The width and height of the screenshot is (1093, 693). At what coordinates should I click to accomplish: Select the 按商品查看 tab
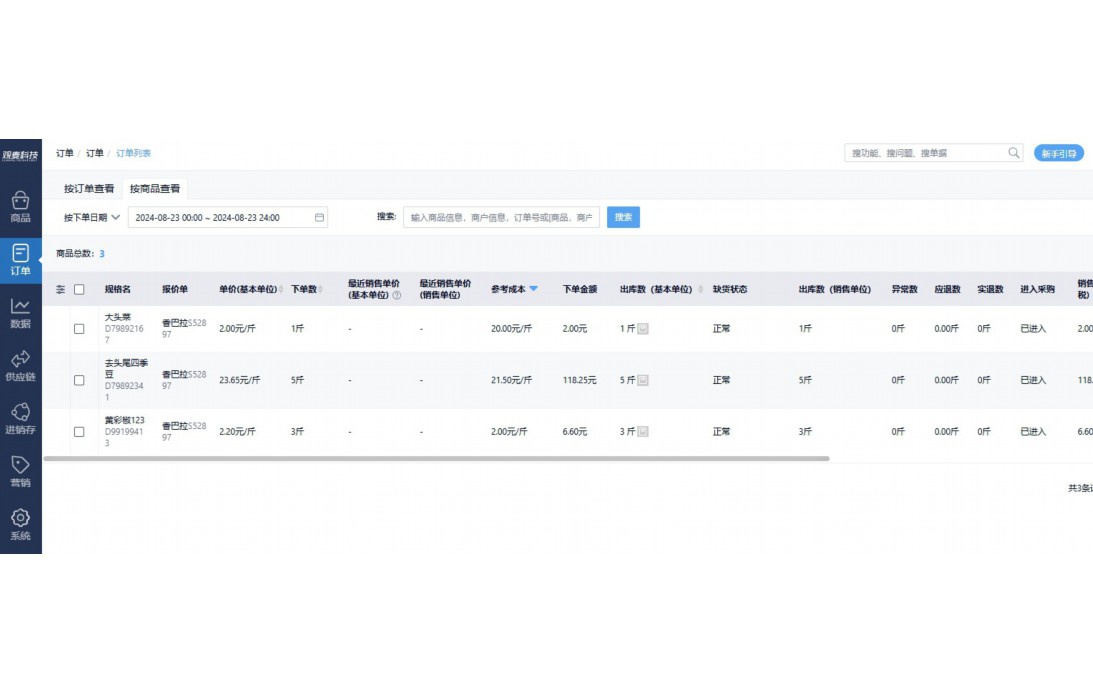pyautogui.click(x=154, y=188)
